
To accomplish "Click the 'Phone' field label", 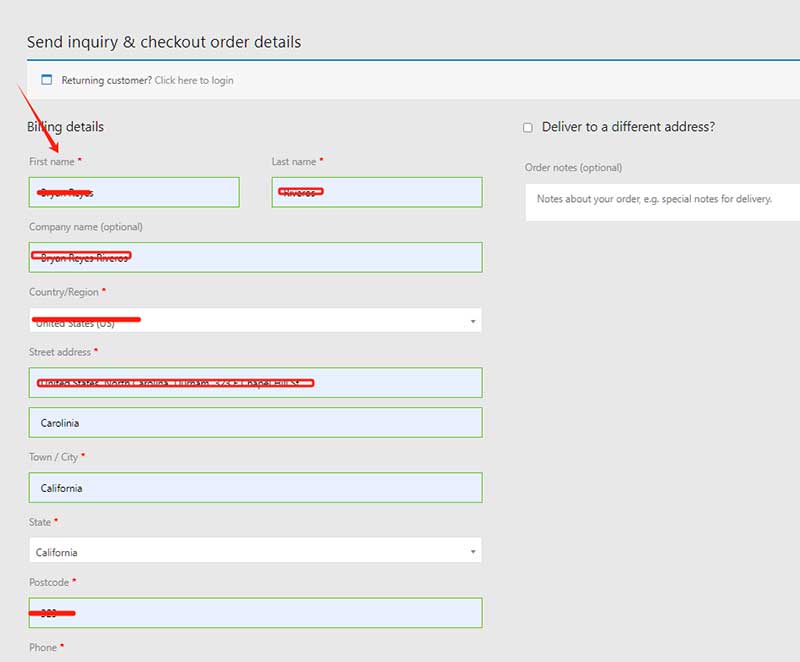I will coord(43,647).
